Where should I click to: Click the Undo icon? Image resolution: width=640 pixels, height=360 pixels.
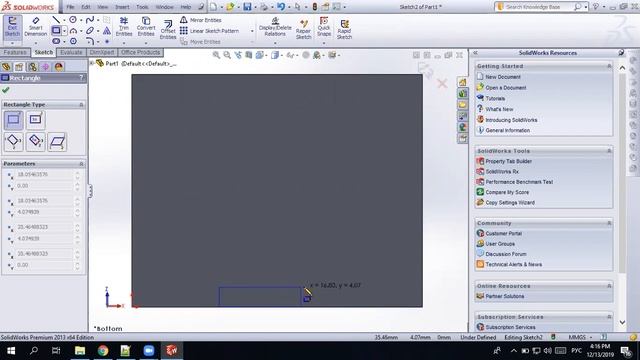[x=281, y=7]
